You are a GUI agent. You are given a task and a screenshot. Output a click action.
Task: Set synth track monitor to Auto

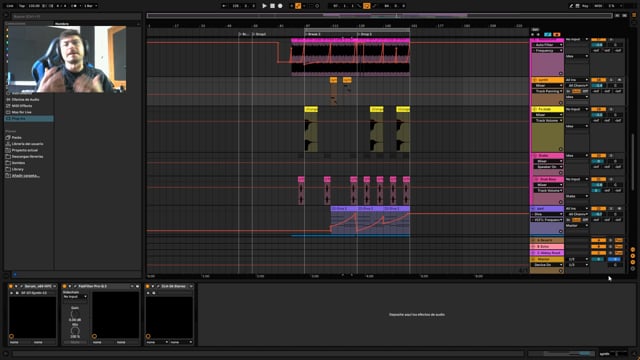(x=576, y=91)
